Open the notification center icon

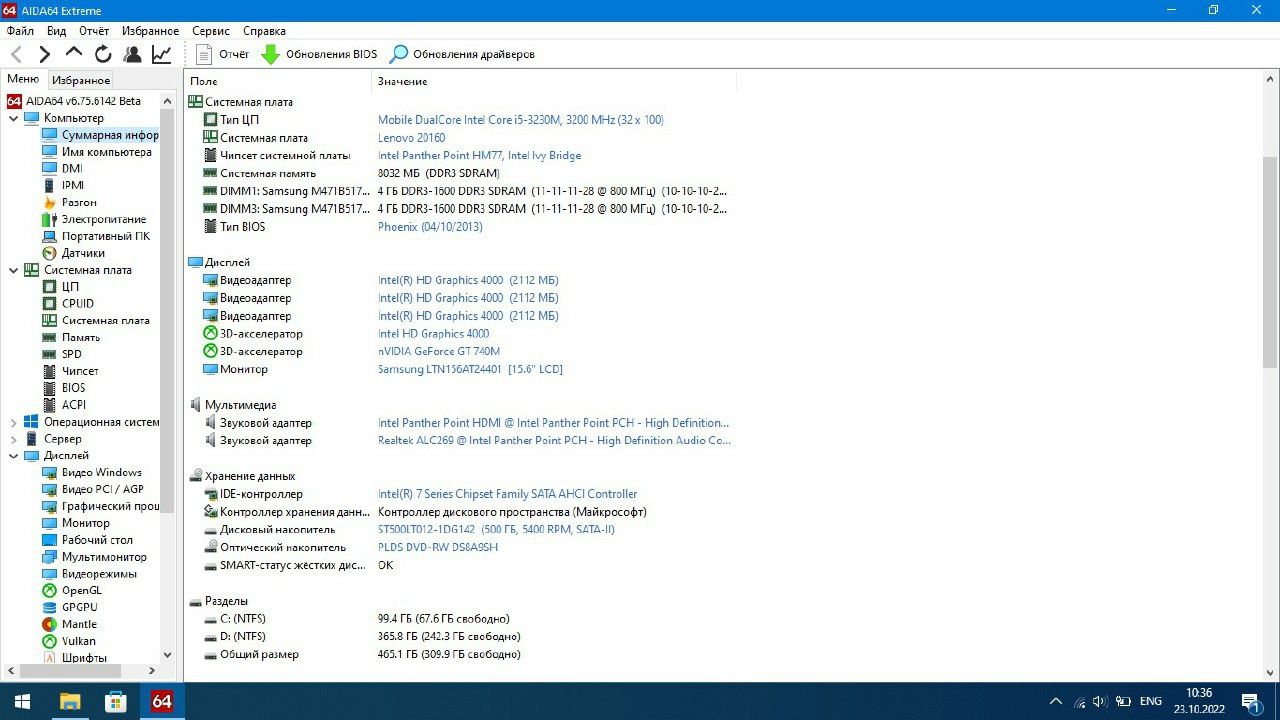tap(1250, 702)
